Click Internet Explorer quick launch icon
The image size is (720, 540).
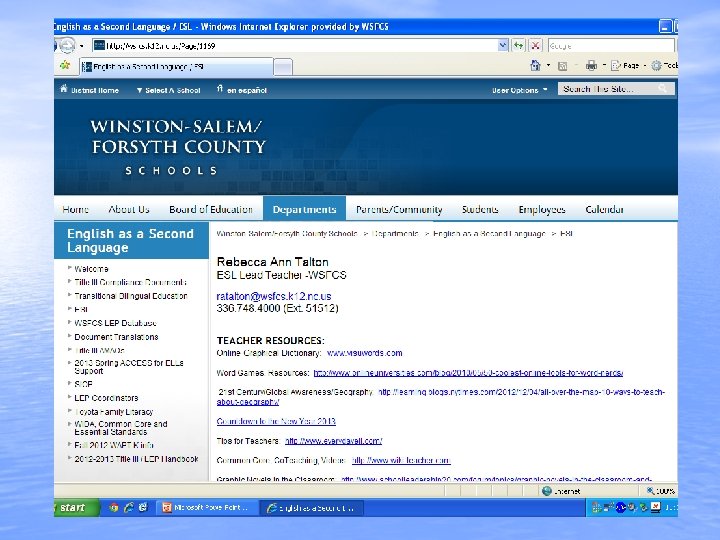click(x=129, y=507)
